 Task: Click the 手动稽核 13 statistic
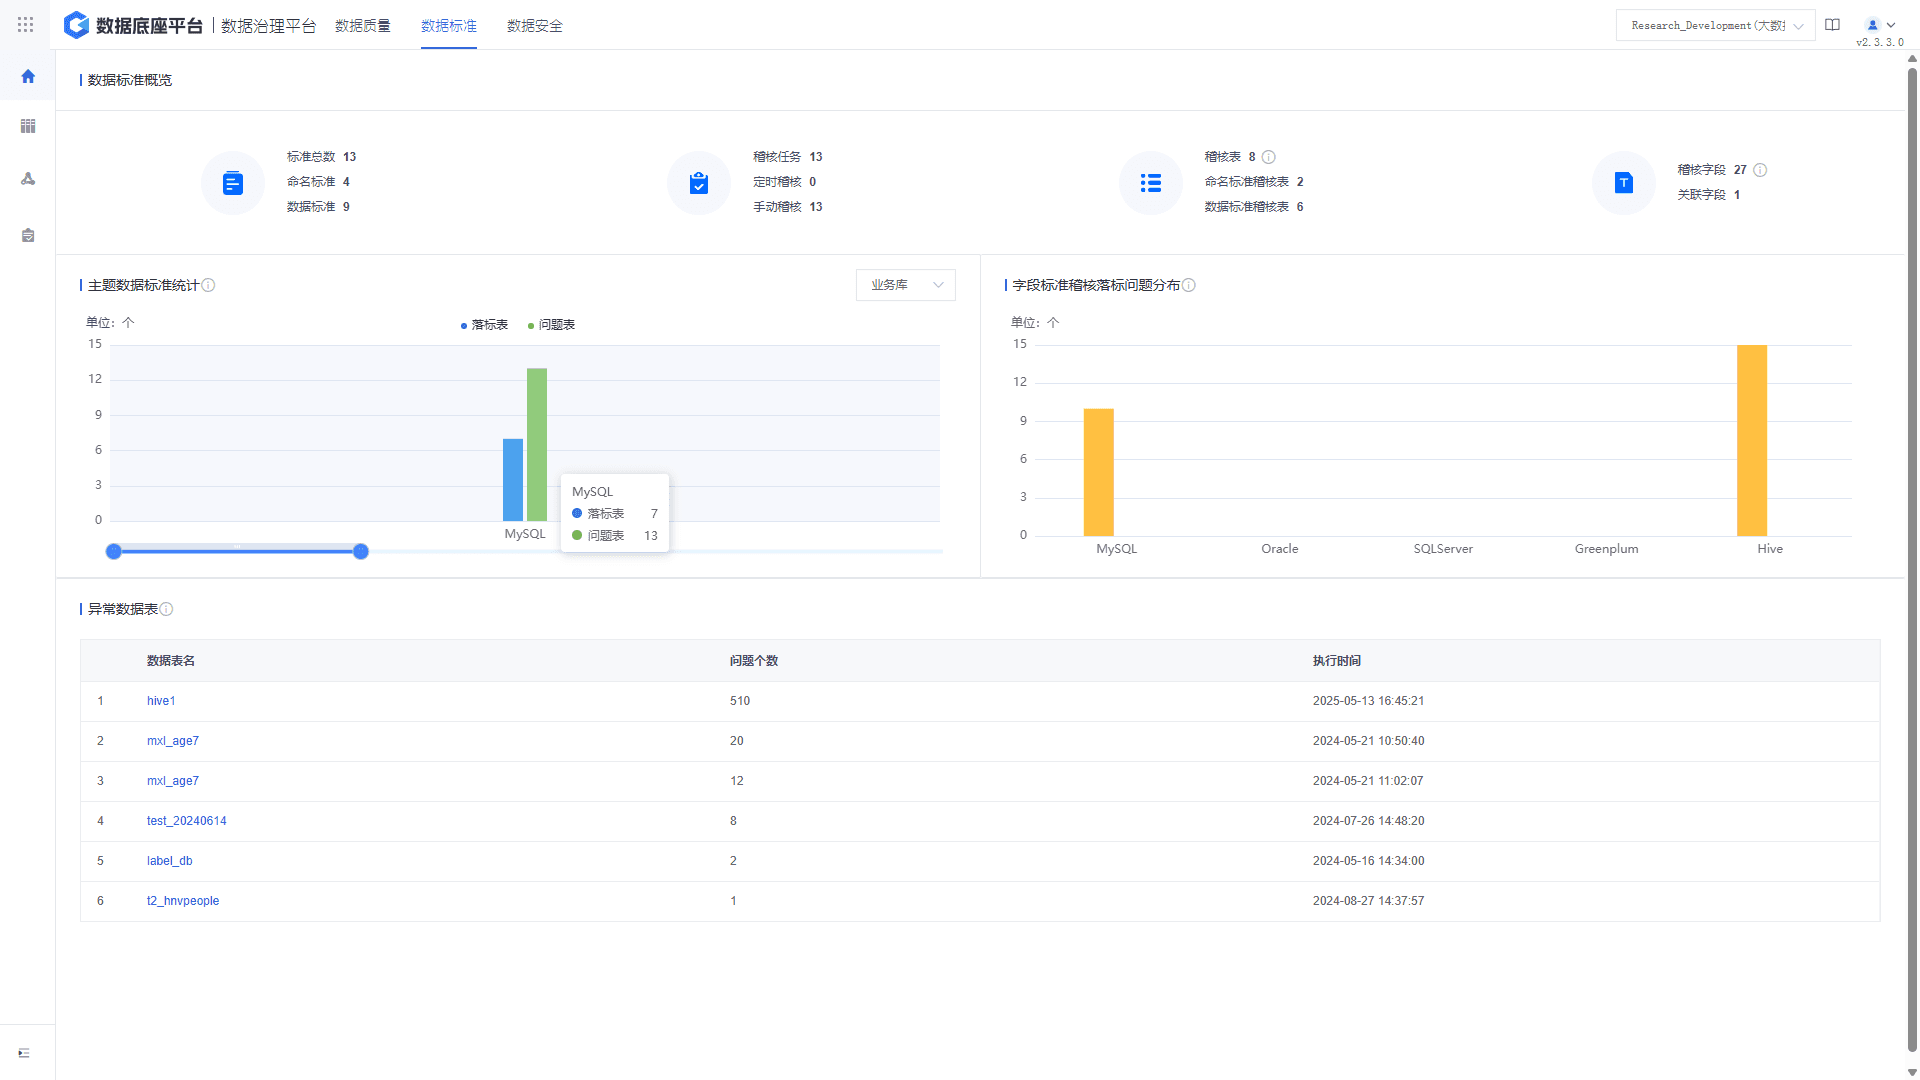[788, 207]
